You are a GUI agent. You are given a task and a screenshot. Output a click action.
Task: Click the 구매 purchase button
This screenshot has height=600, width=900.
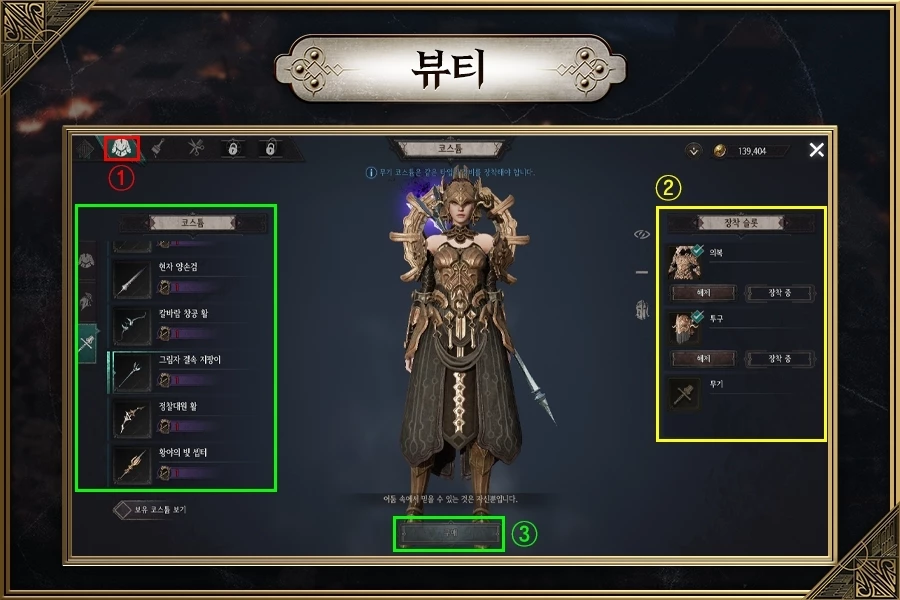pyautogui.click(x=449, y=534)
